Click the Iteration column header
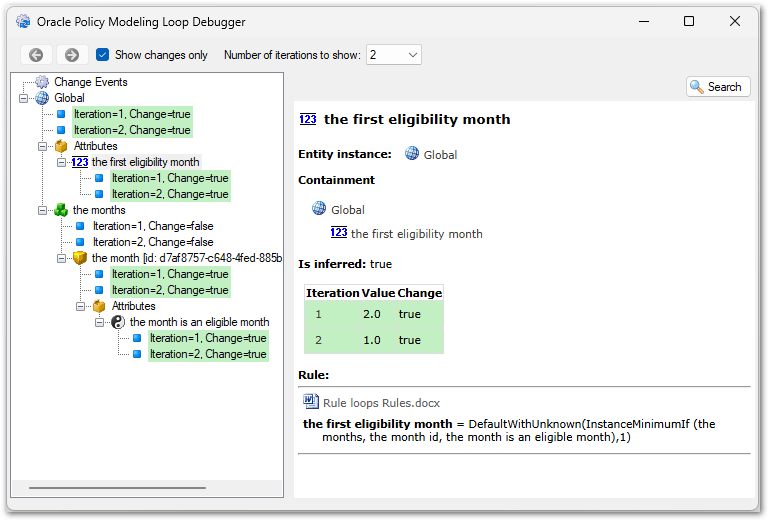Viewport: 769px width, 521px height. pyautogui.click(x=333, y=293)
